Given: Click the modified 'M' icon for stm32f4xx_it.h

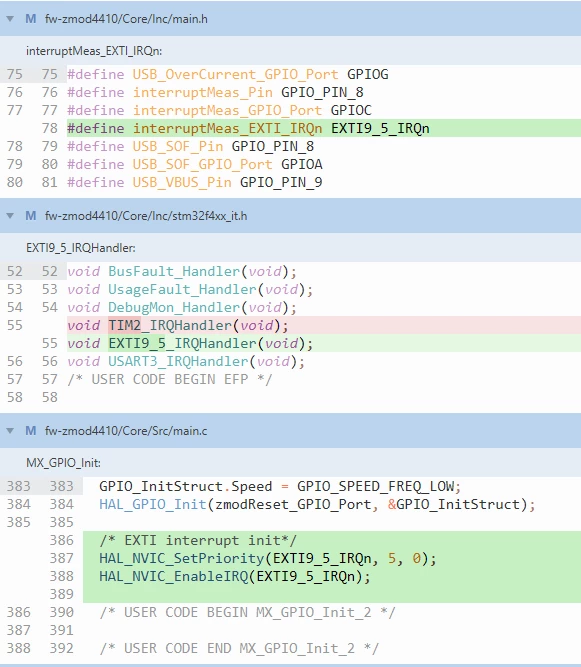Looking at the screenshot, I should [31, 216].
